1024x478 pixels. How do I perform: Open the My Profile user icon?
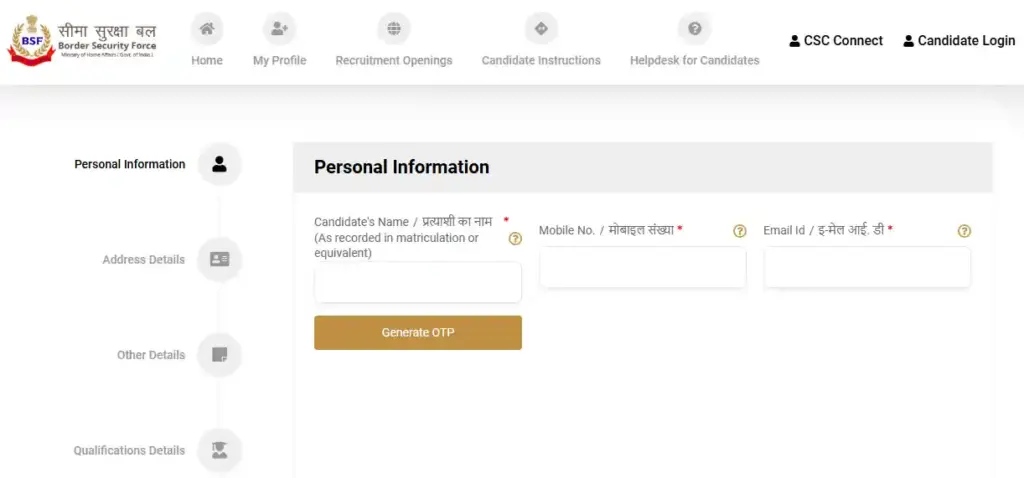[x=279, y=29]
